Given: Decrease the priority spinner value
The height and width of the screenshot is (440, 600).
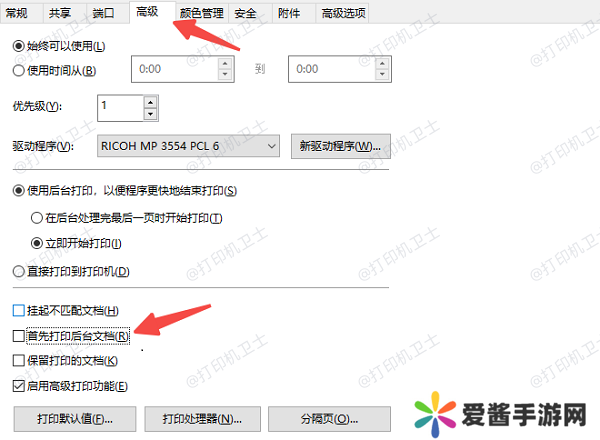Looking at the screenshot, I should pyautogui.click(x=150, y=114).
